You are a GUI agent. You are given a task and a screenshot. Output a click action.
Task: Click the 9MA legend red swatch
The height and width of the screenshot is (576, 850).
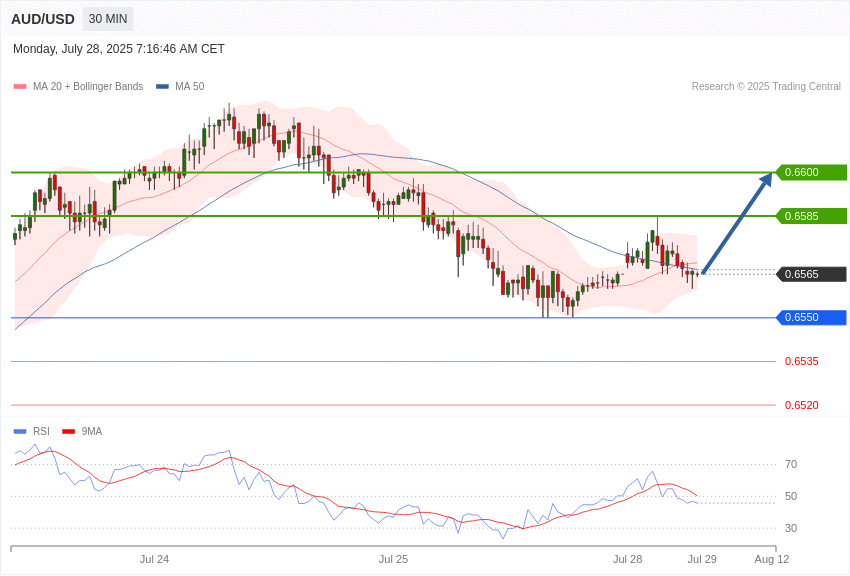click(x=69, y=432)
